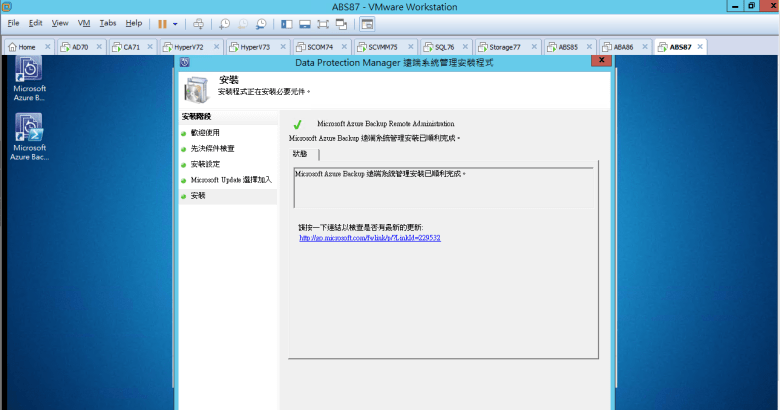Enter full screen mode via toolbar icon
Screen dimensions: 780x410
[x=323, y=23]
